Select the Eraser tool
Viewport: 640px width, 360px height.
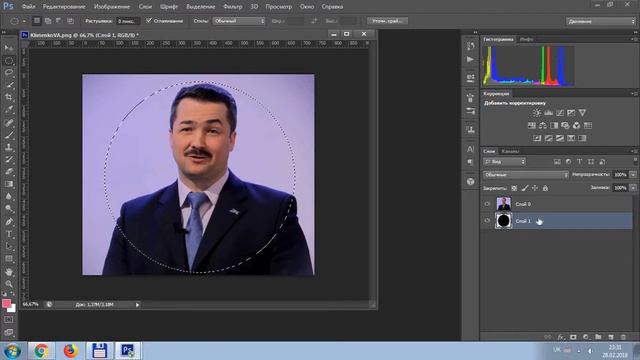[x=9, y=172]
